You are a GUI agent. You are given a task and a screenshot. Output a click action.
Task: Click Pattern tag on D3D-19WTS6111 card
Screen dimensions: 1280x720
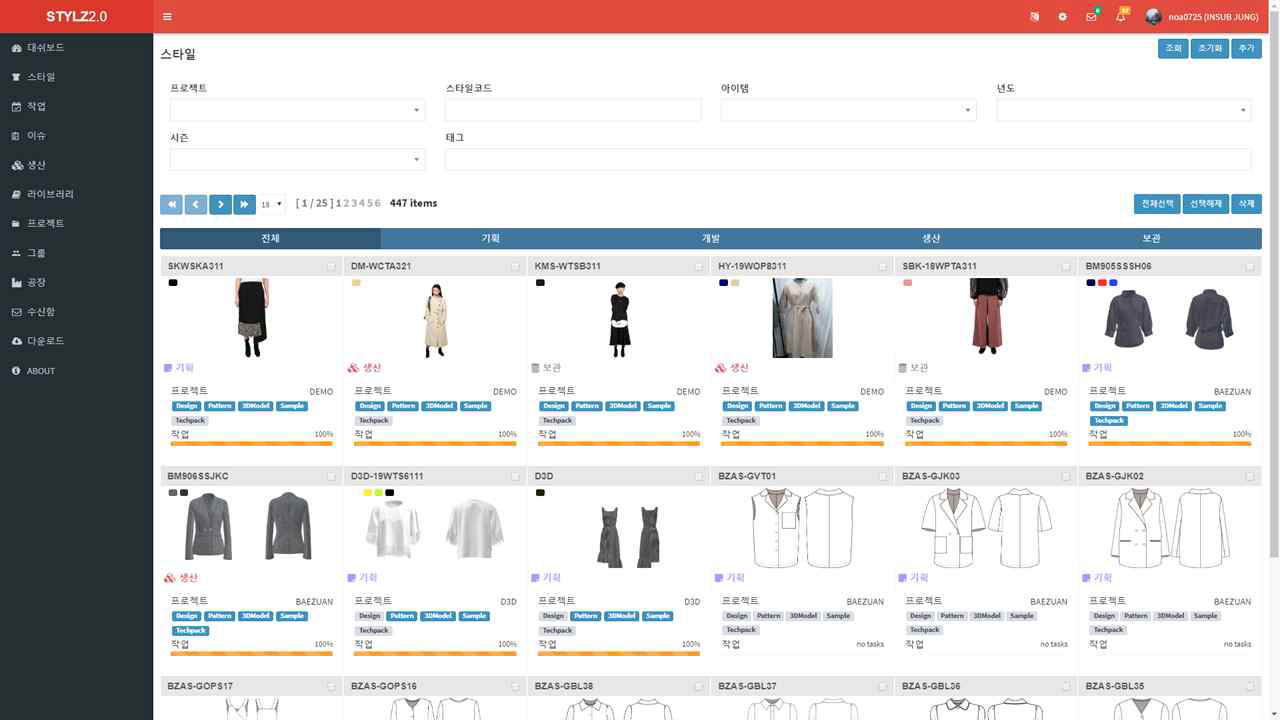(x=402, y=616)
